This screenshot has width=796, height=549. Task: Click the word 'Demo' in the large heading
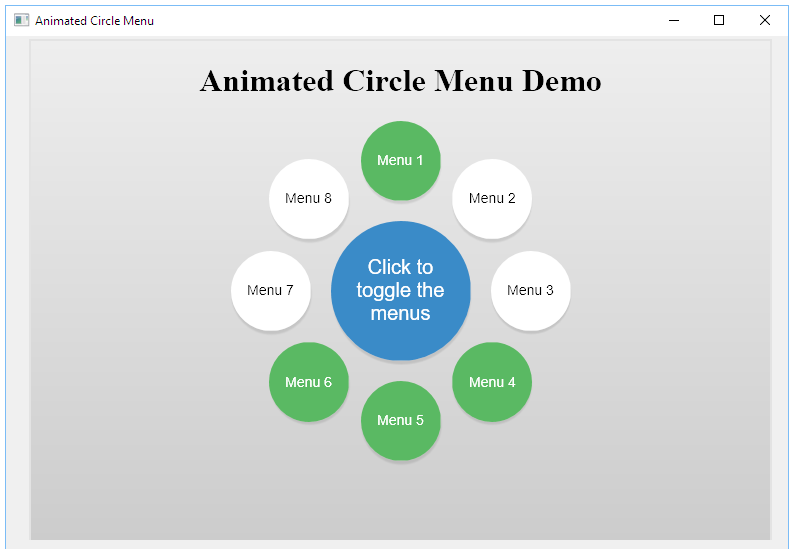click(x=561, y=81)
